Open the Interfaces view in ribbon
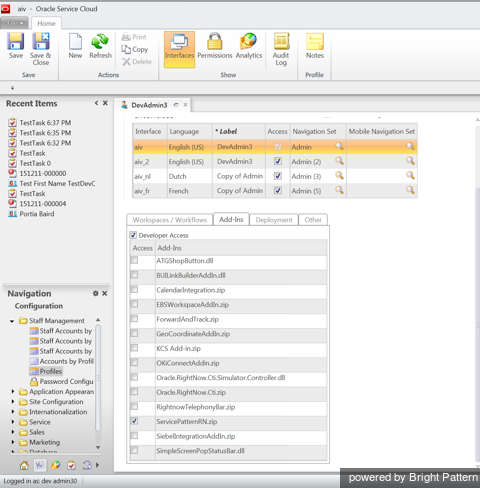480x488 pixels. 179,49
